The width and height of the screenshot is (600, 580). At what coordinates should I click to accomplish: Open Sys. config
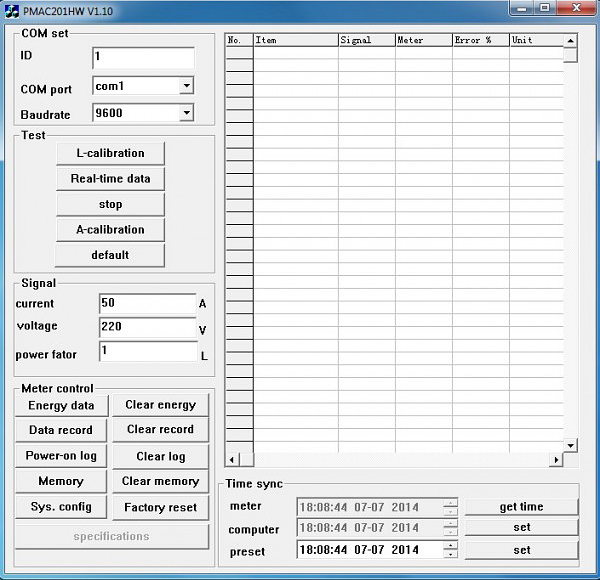tap(61, 507)
